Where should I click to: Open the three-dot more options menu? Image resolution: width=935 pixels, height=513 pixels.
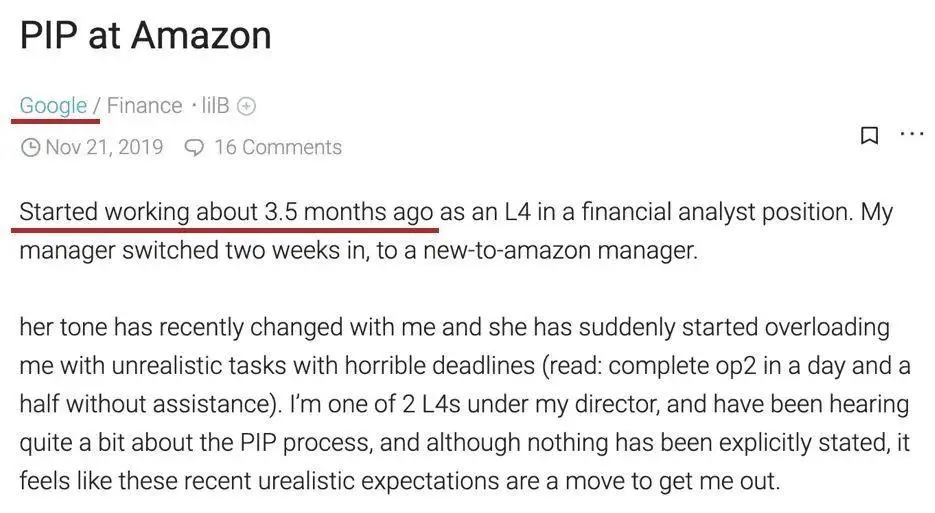(912, 134)
